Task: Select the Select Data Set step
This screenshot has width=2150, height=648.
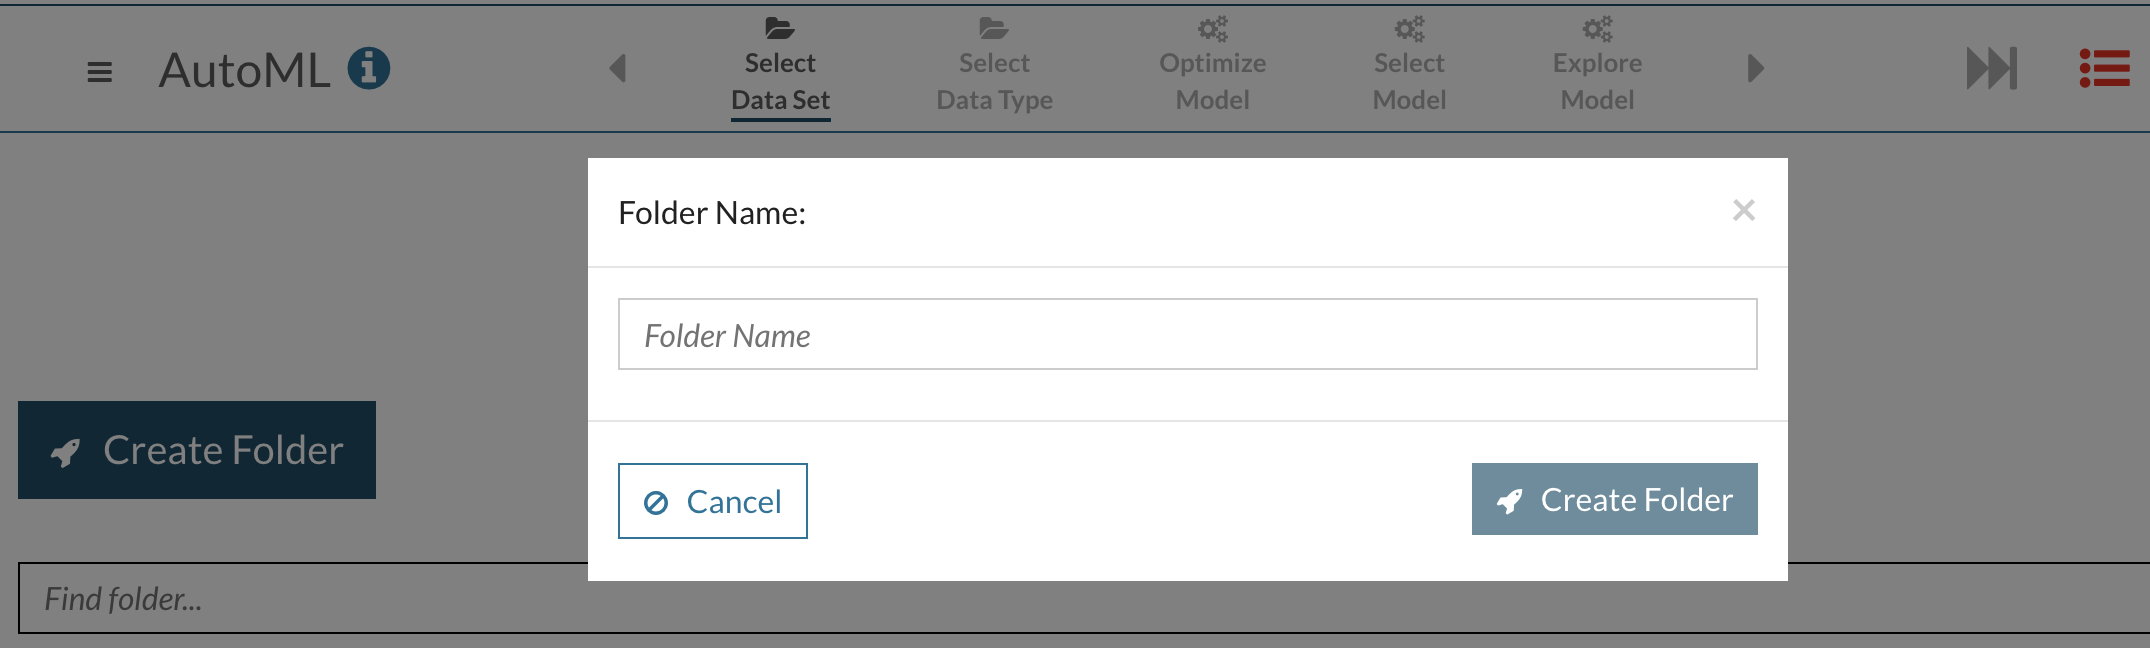Action: [780, 81]
